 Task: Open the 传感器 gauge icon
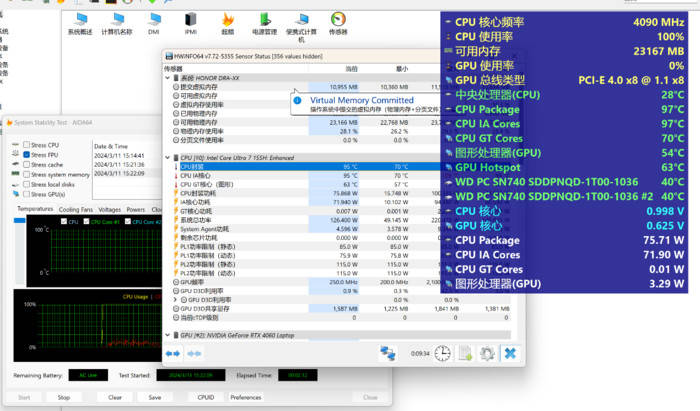pyautogui.click(x=338, y=23)
